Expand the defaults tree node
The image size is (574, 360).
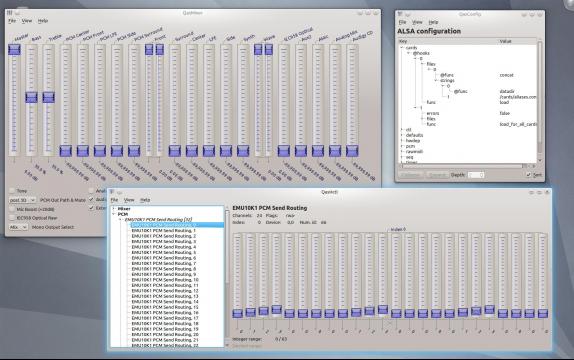click(x=402, y=135)
